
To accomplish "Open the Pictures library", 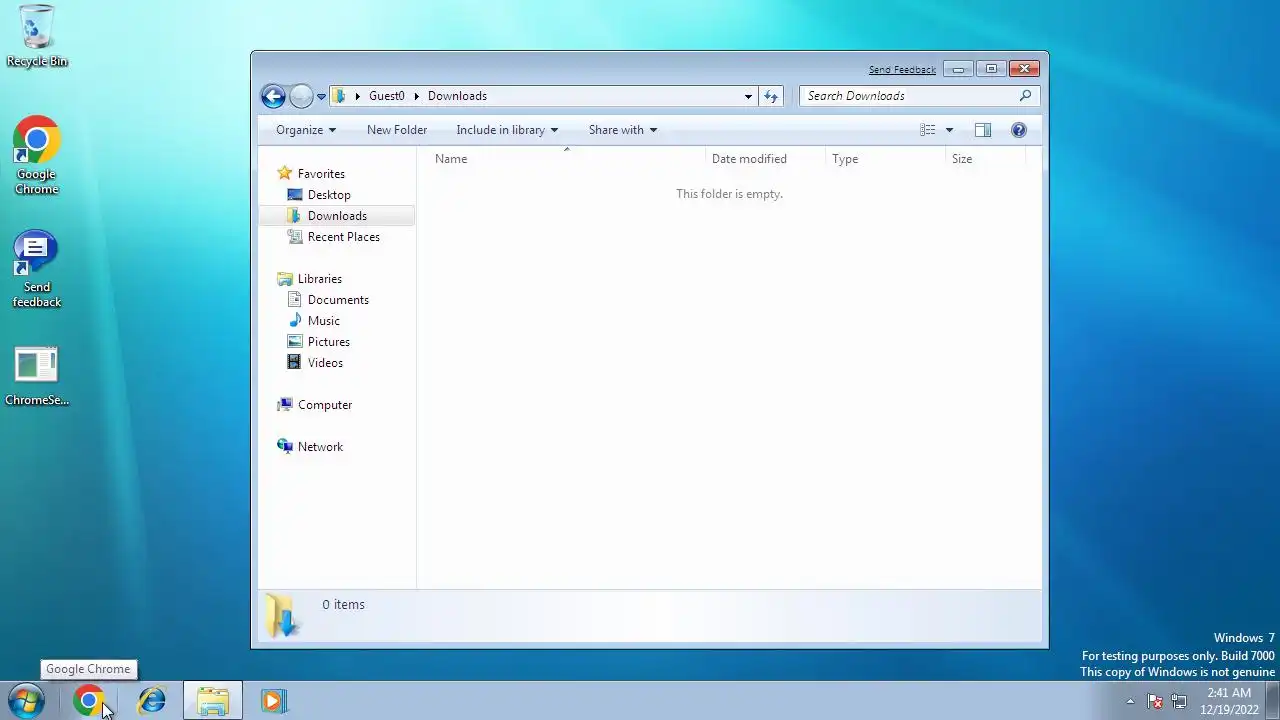I will pos(329,342).
